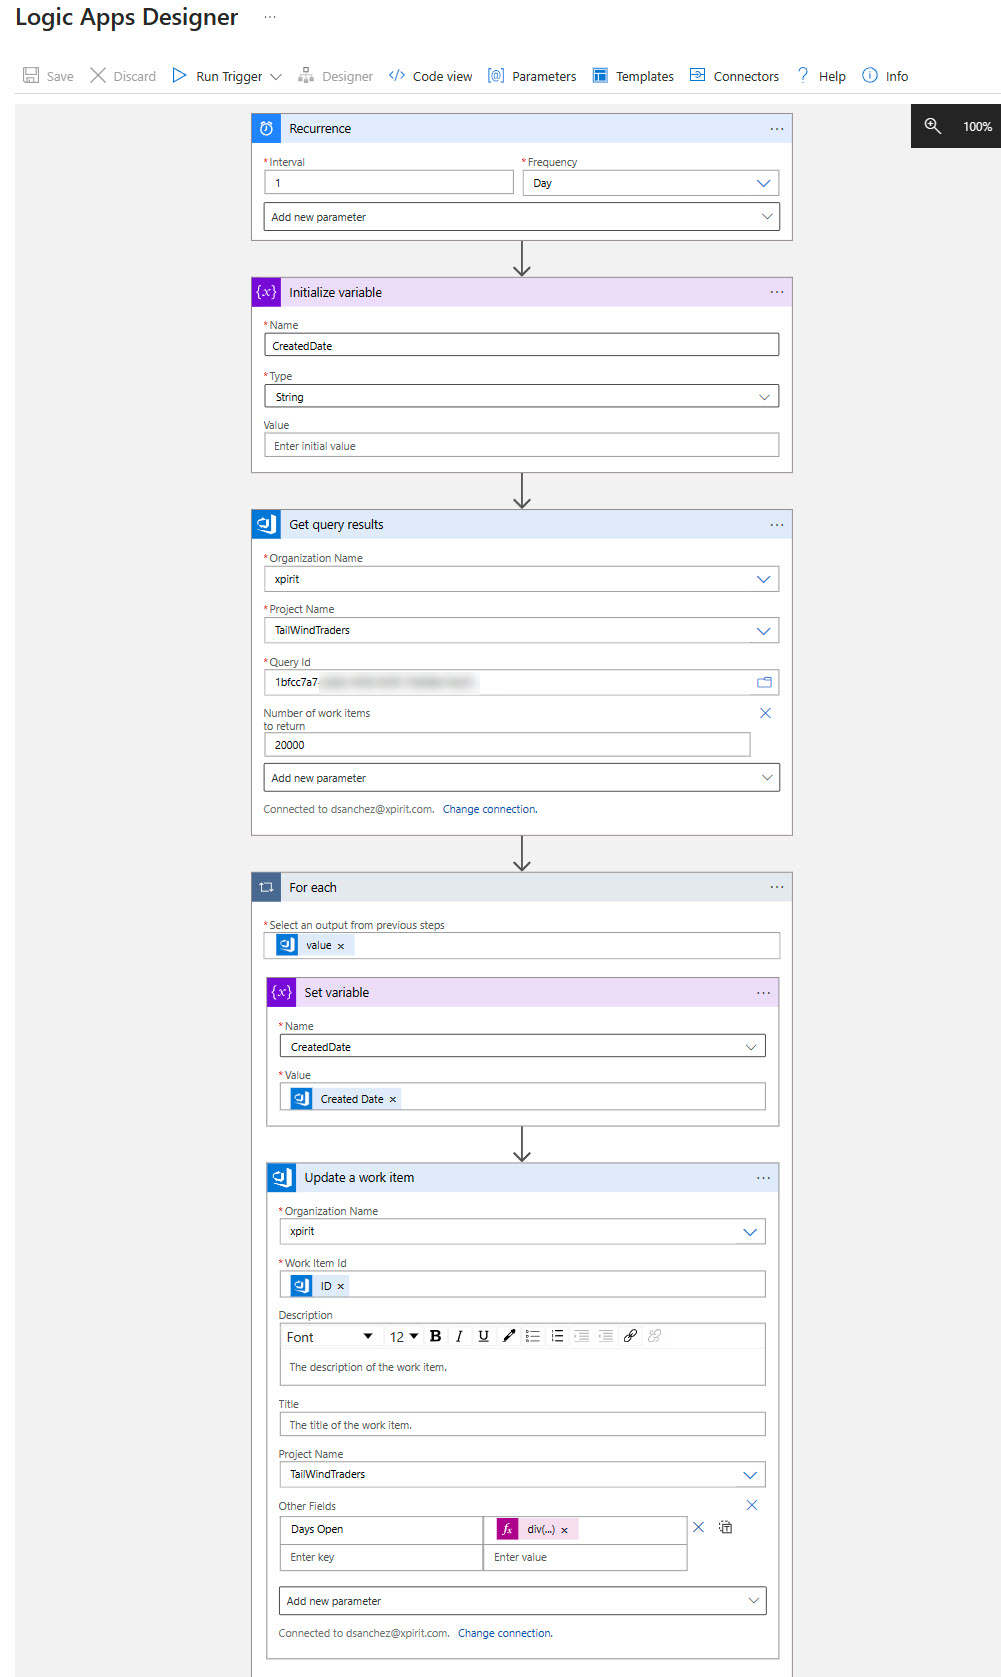The width and height of the screenshot is (1001, 1677).
Task: Open the Type dropdown showing String
Action: (x=764, y=397)
